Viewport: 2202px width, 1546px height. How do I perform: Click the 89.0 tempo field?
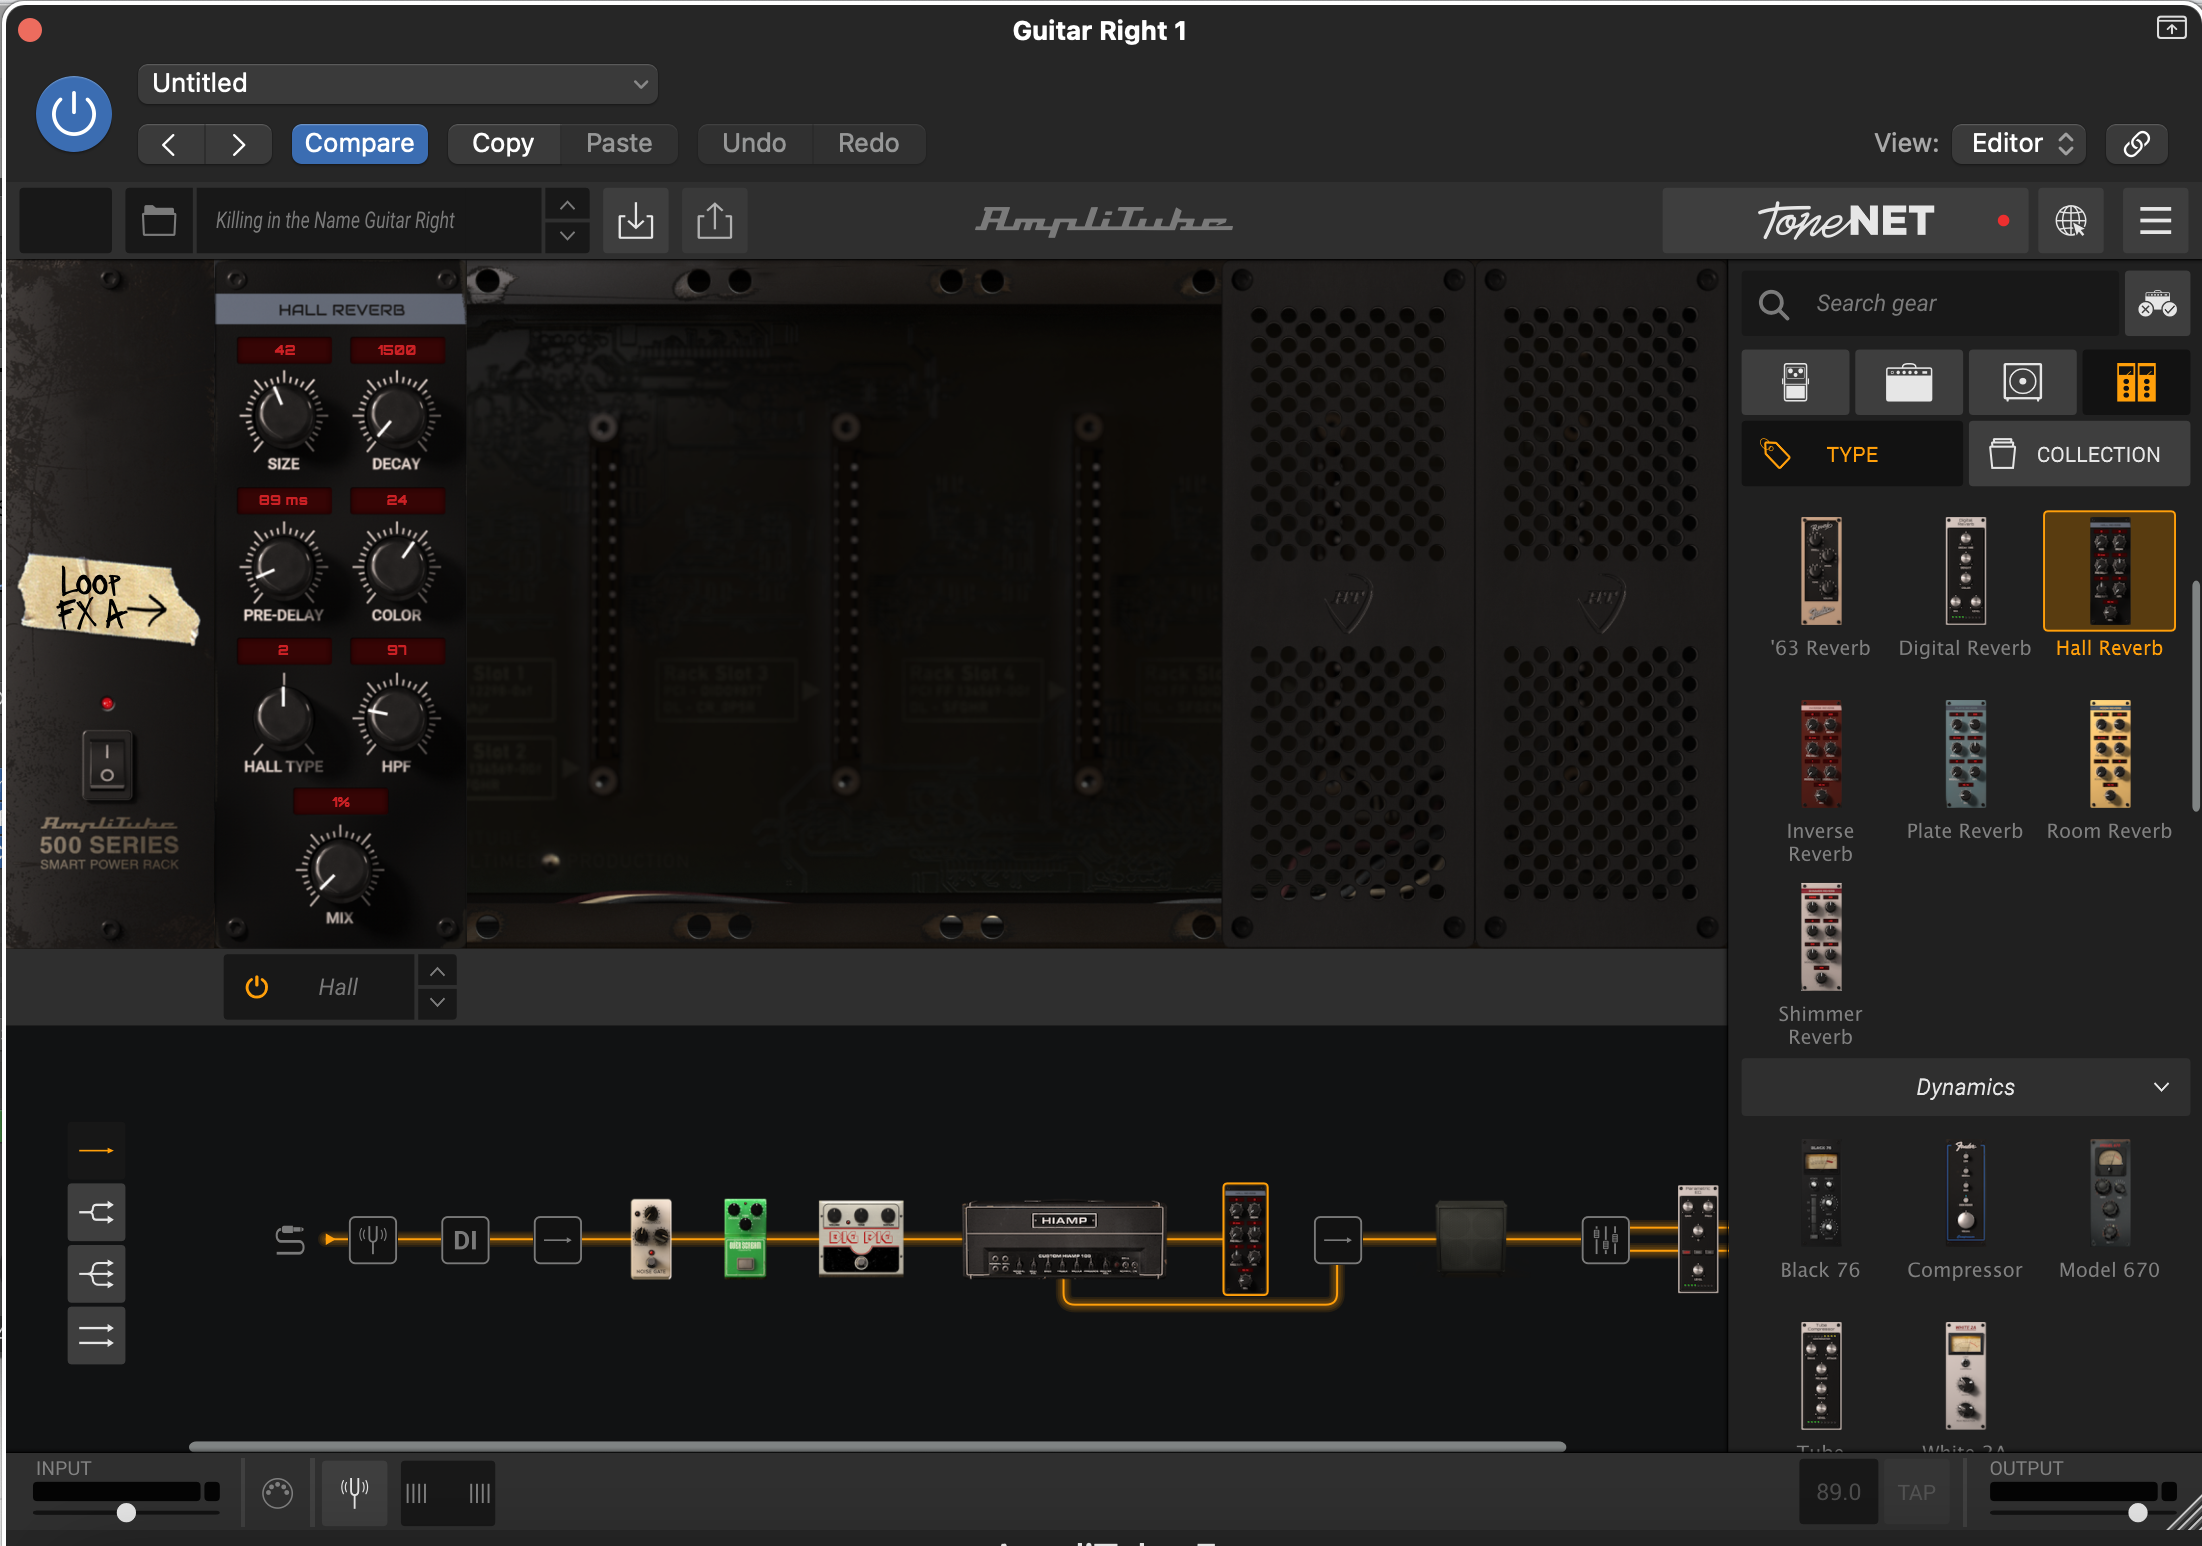pos(1838,1492)
